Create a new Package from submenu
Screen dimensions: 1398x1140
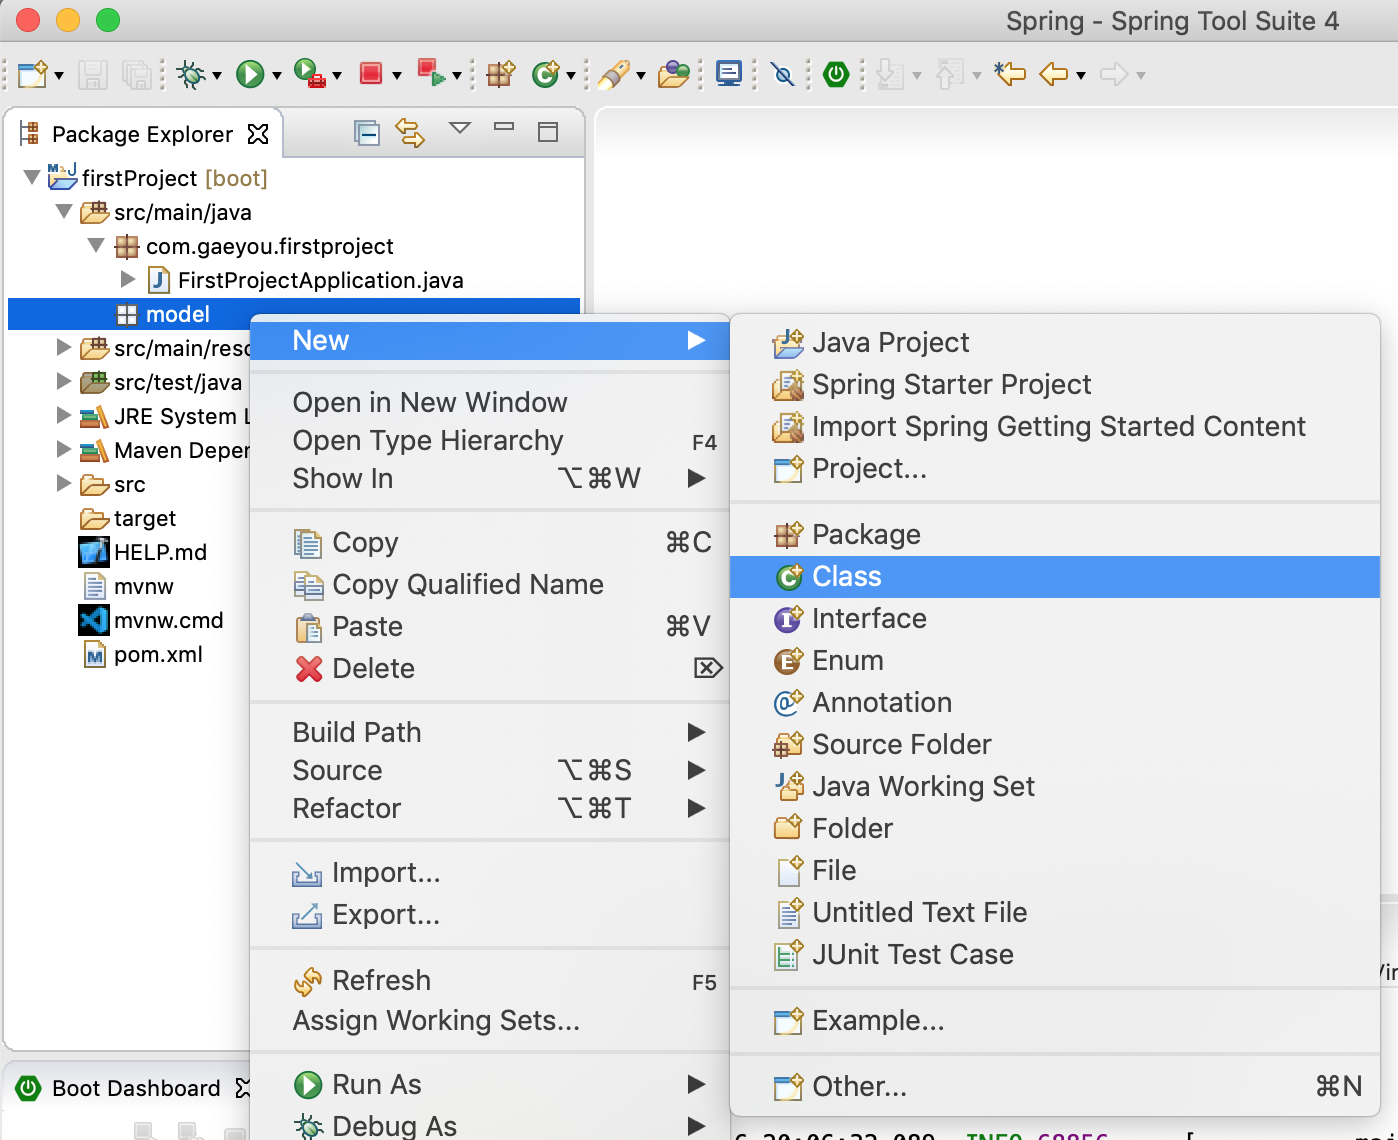pyautogui.click(x=1055, y=535)
